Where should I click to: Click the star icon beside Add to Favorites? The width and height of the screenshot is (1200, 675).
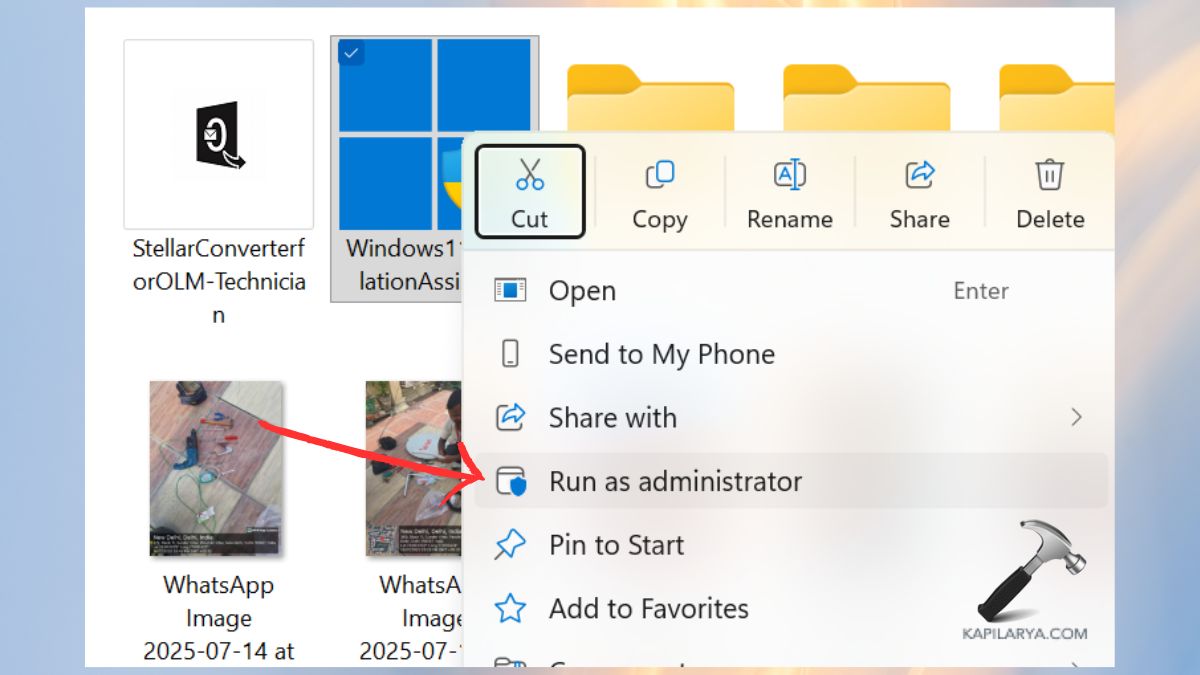point(512,608)
